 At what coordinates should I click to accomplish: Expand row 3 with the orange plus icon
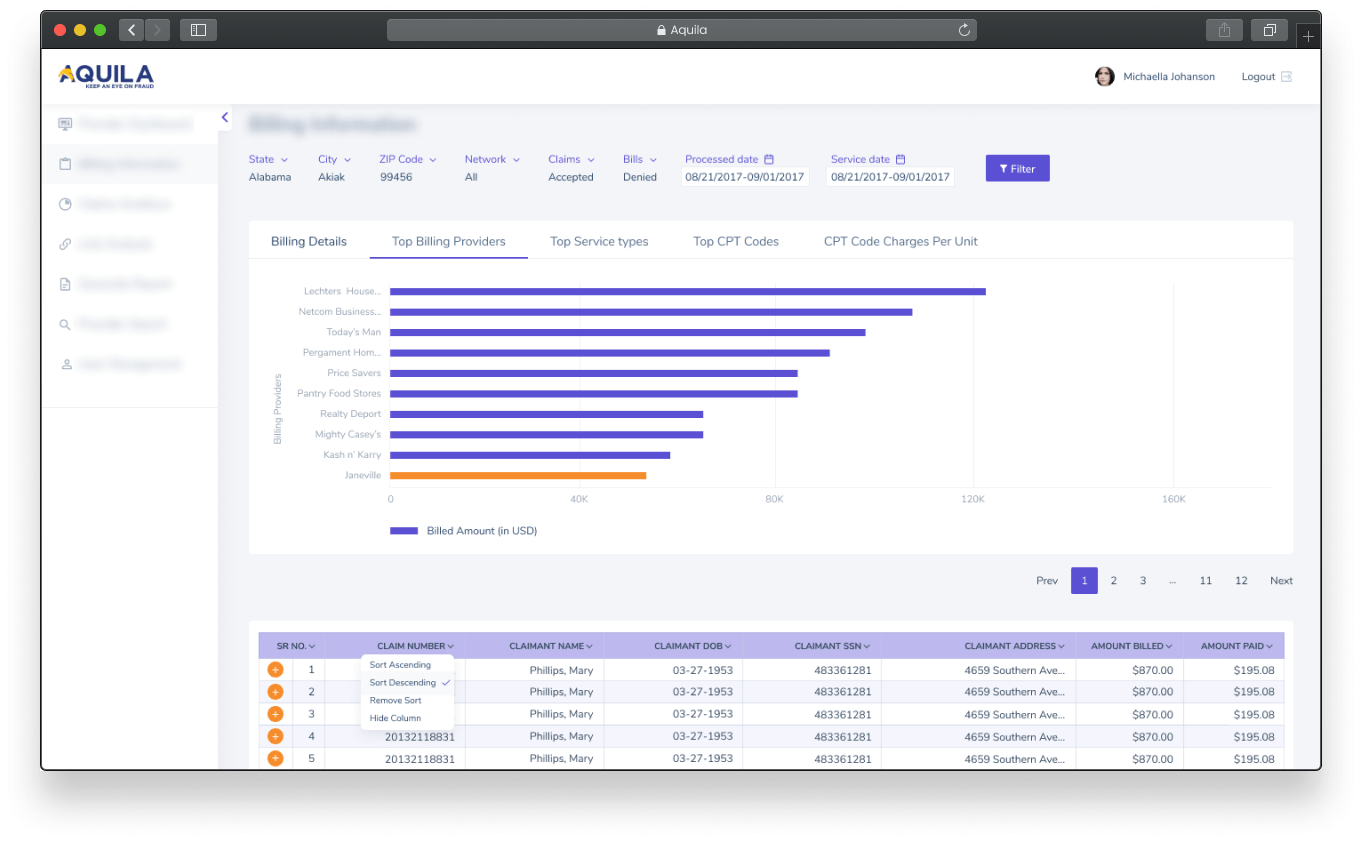(276, 714)
